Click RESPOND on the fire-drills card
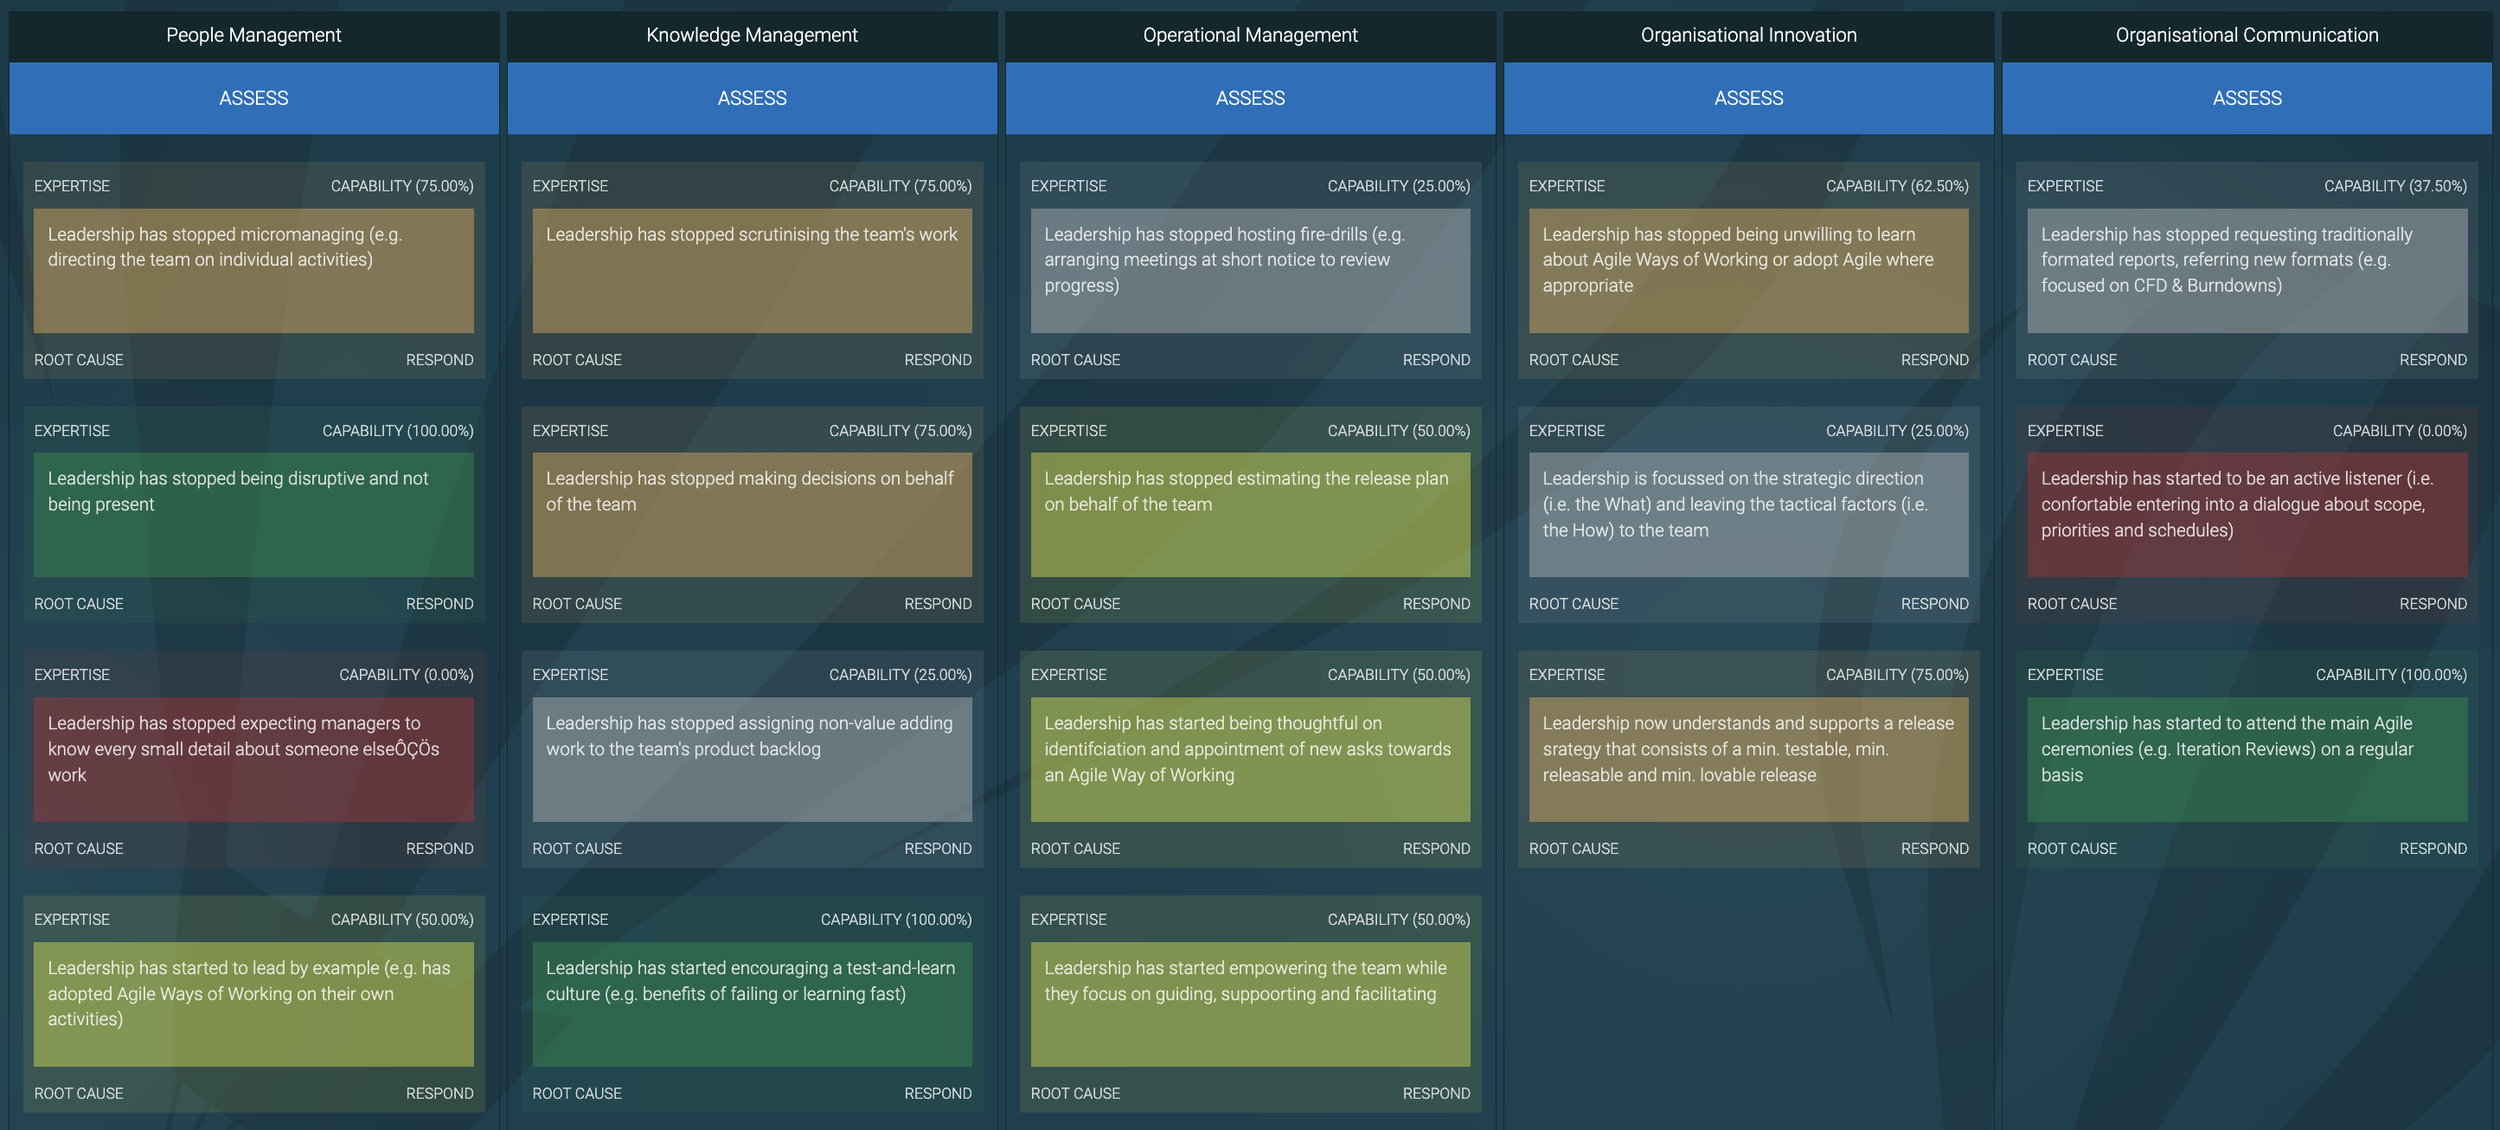The image size is (2500, 1130). tap(1435, 360)
